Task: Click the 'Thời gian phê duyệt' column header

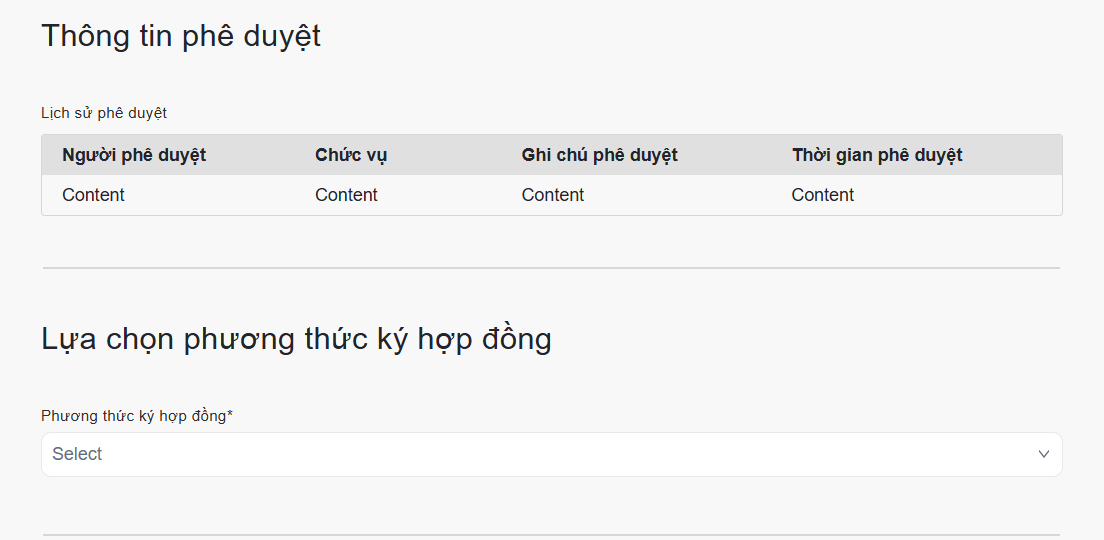Action: coord(877,155)
